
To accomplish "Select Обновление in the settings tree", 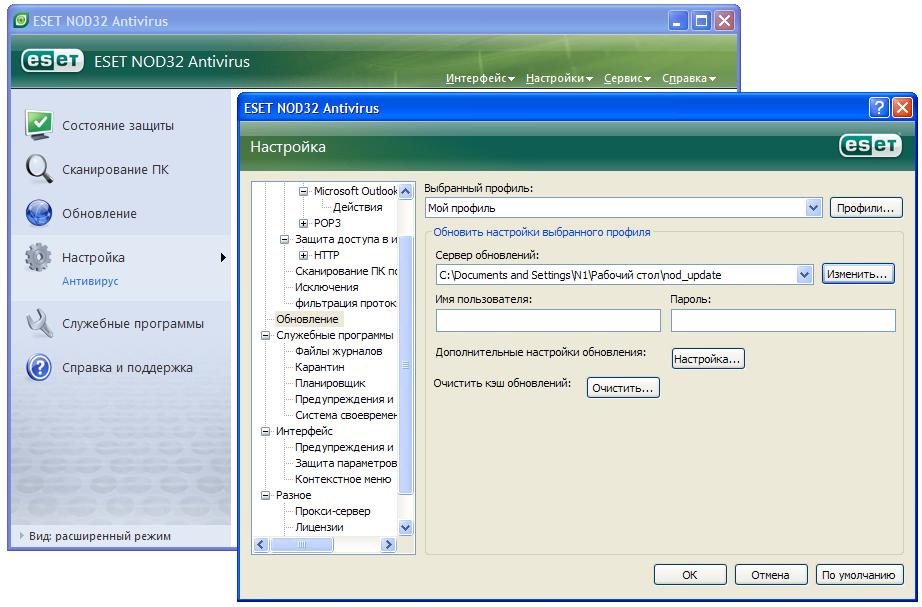I will [x=308, y=319].
